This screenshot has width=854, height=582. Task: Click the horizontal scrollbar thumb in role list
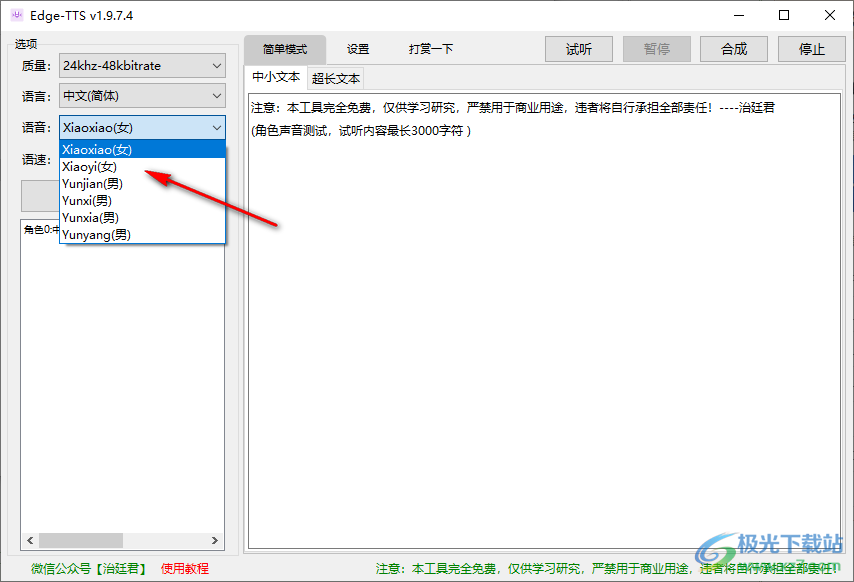tap(81, 541)
